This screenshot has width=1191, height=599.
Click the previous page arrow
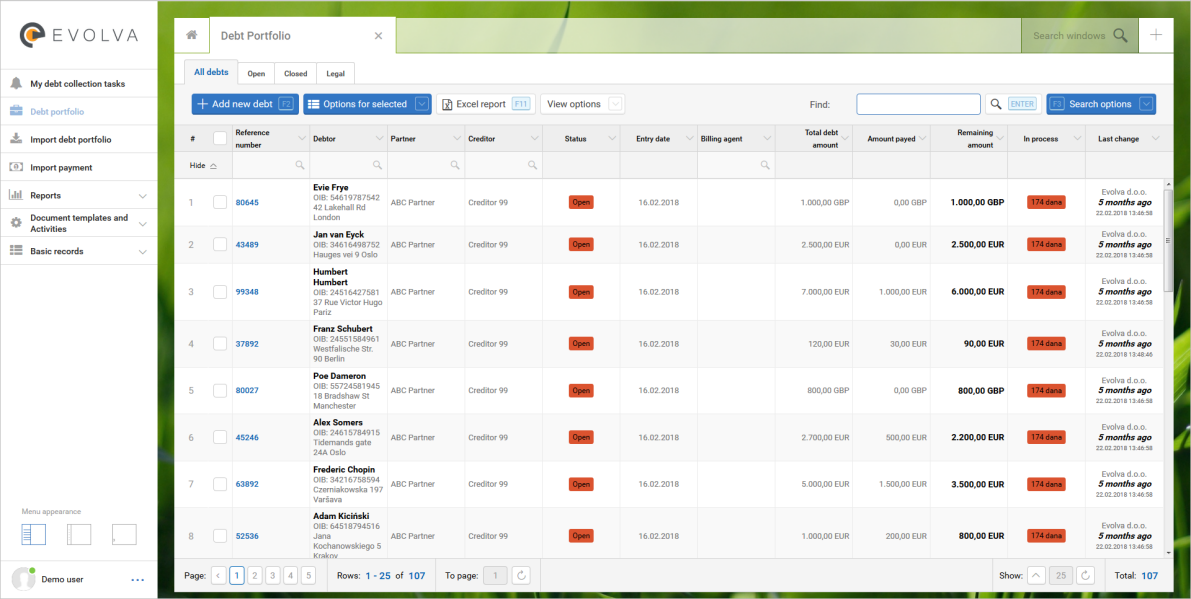tap(219, 575)
